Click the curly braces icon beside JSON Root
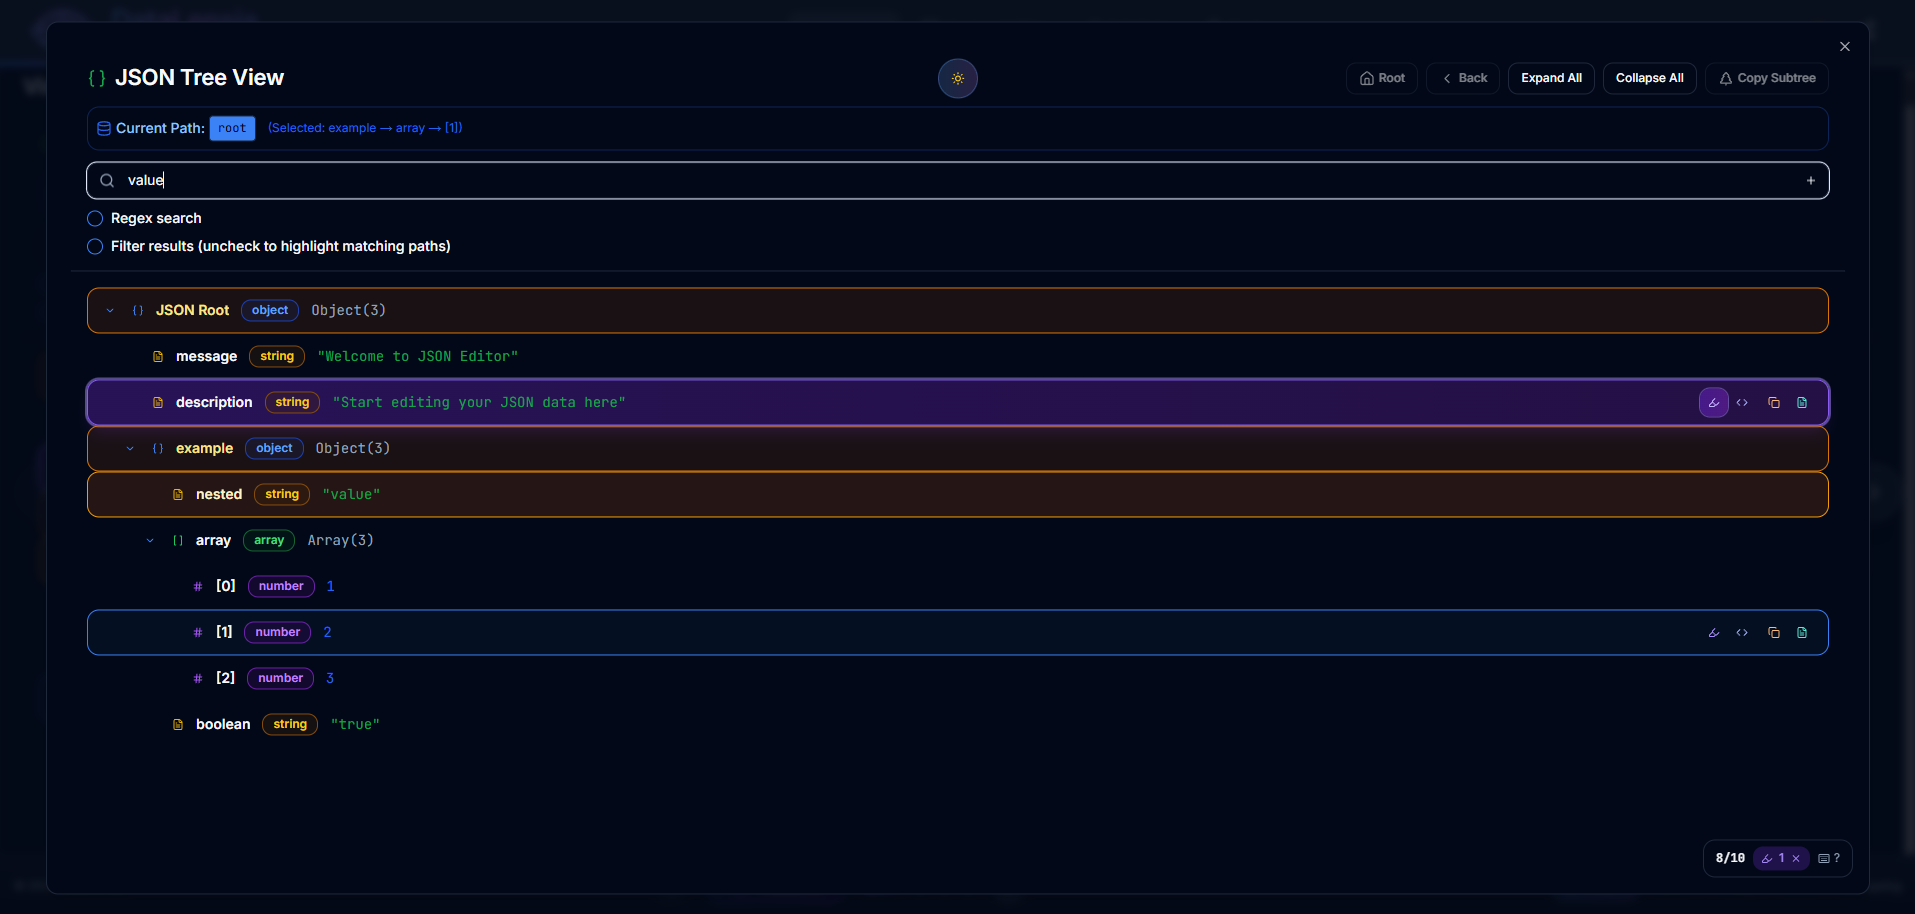Viewport: 1915px width, 914px height. point(138,311)
